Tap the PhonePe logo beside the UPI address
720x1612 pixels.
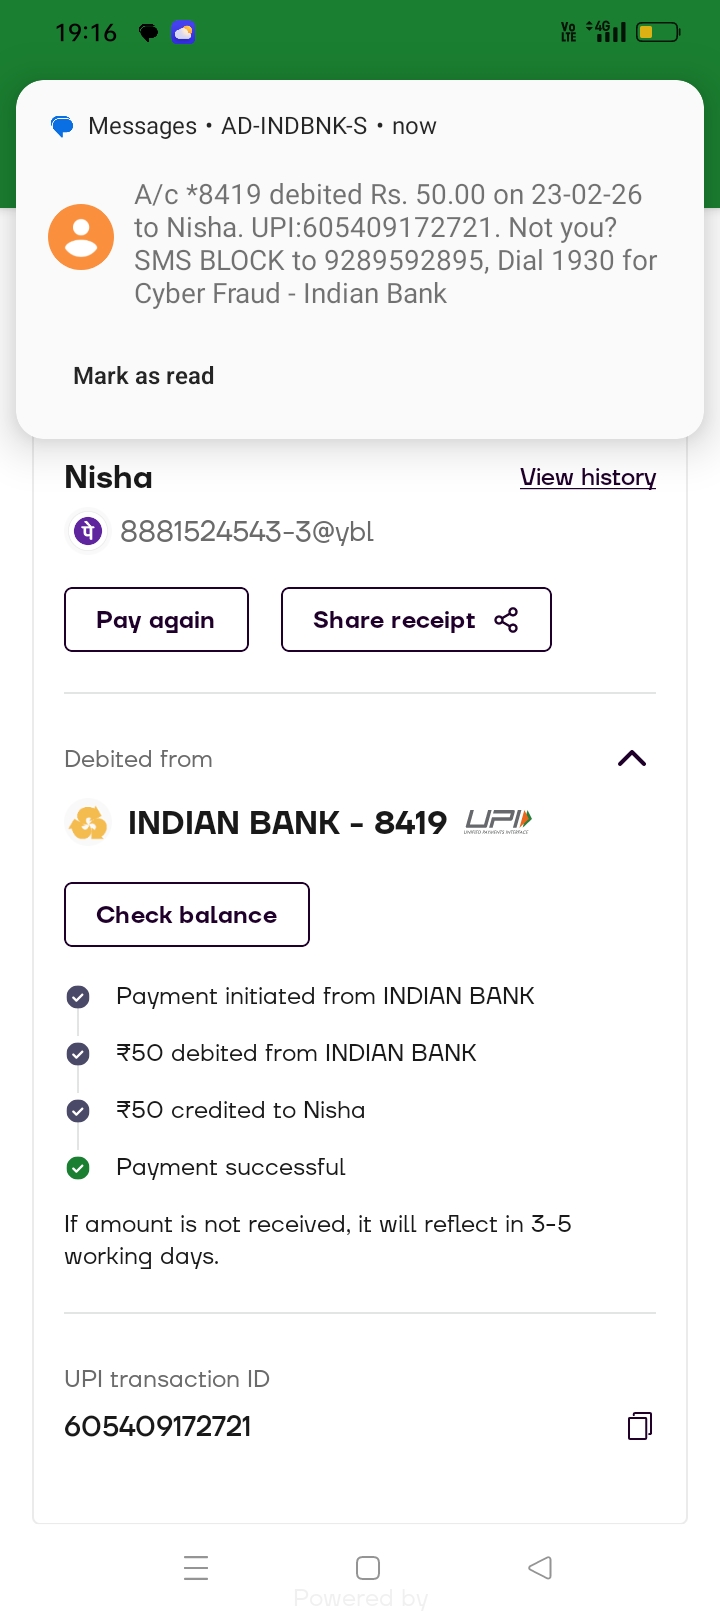point(88,531)
